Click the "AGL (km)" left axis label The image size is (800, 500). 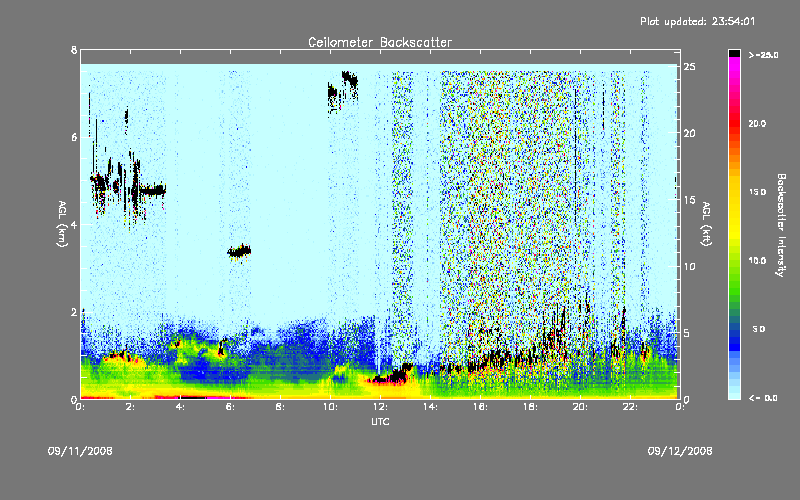62,224
